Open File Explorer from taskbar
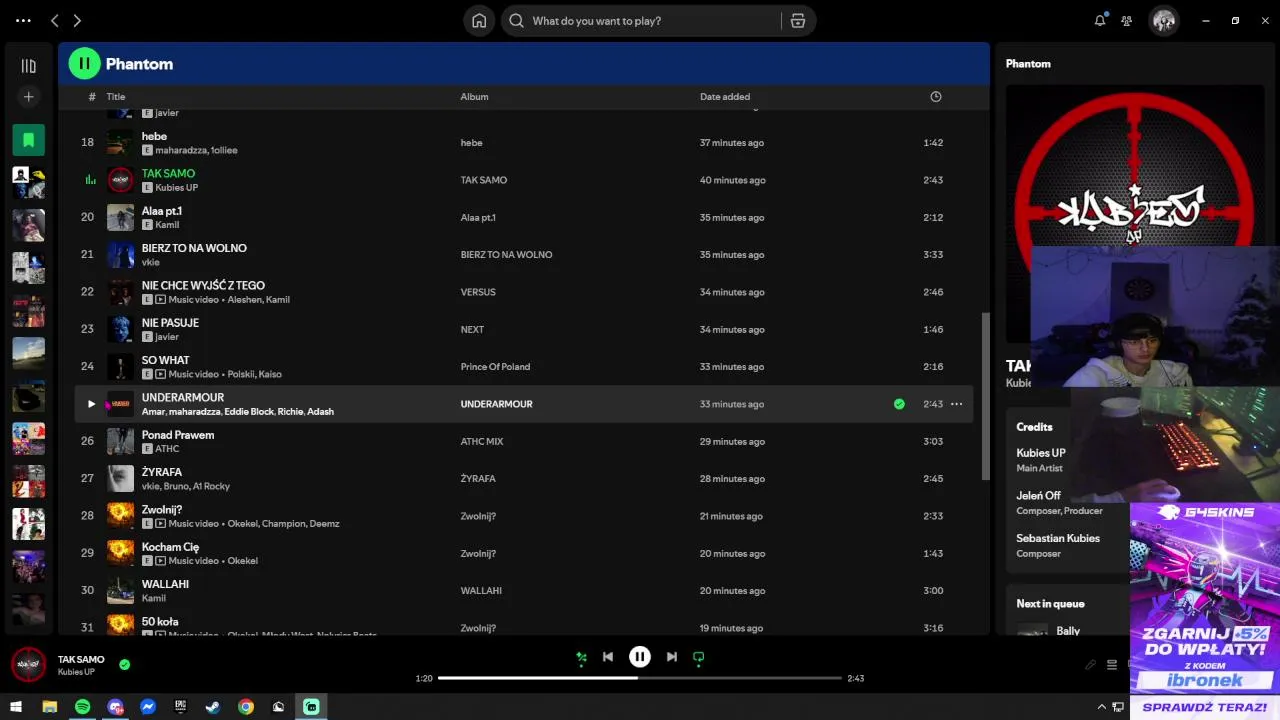Image resolution: width=1280 pixels, height=720 pixels. [49, 707]
